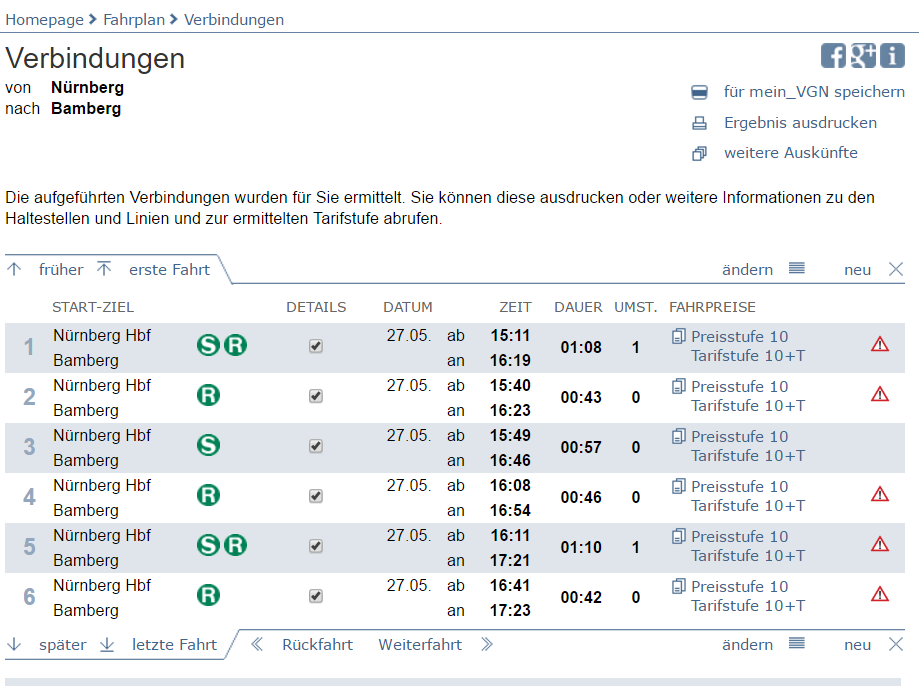This screenshot has width=919, height=686.
Task: Click the Rückfahrt link
Action: click(317, 645)
